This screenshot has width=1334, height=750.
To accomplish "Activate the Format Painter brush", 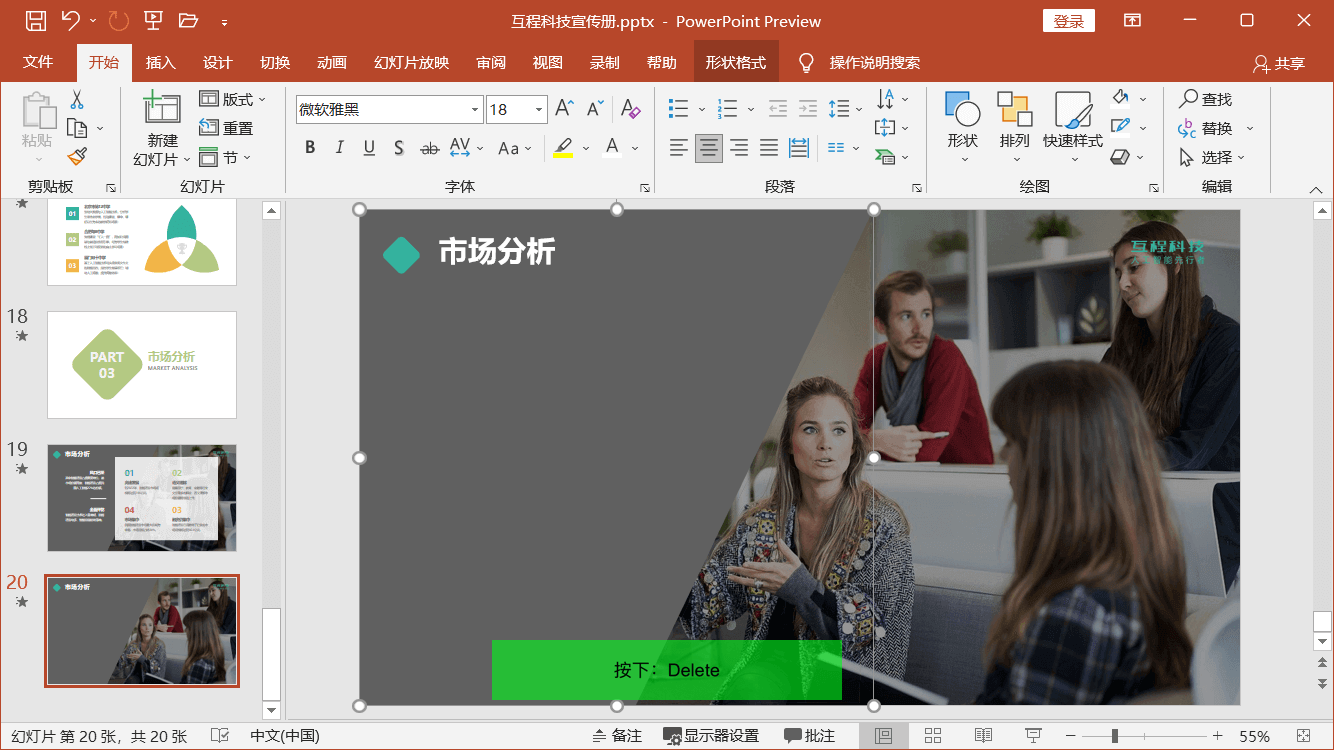I will [77, 156].
